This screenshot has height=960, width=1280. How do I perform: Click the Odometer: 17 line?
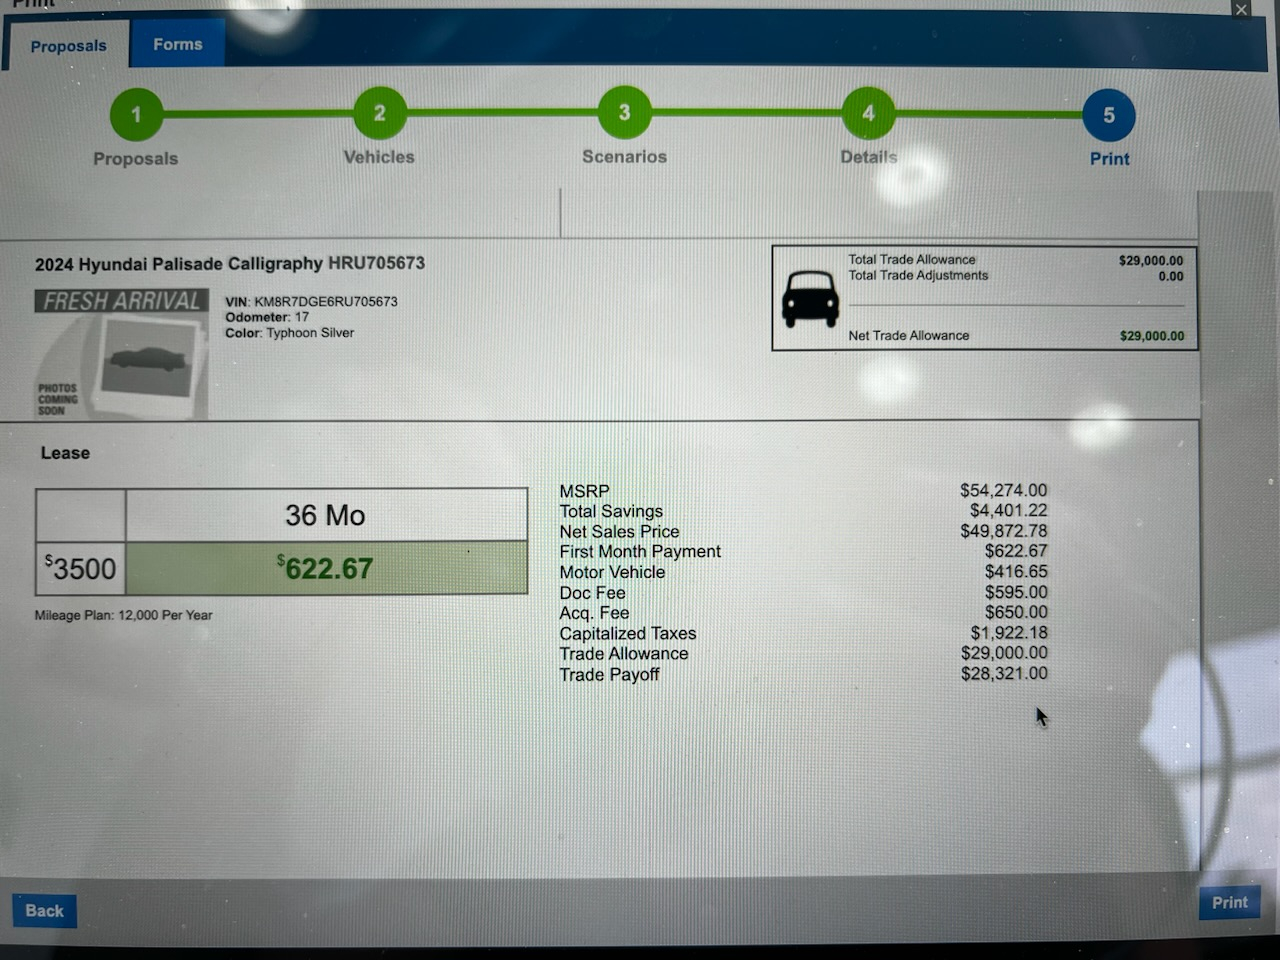267,317
